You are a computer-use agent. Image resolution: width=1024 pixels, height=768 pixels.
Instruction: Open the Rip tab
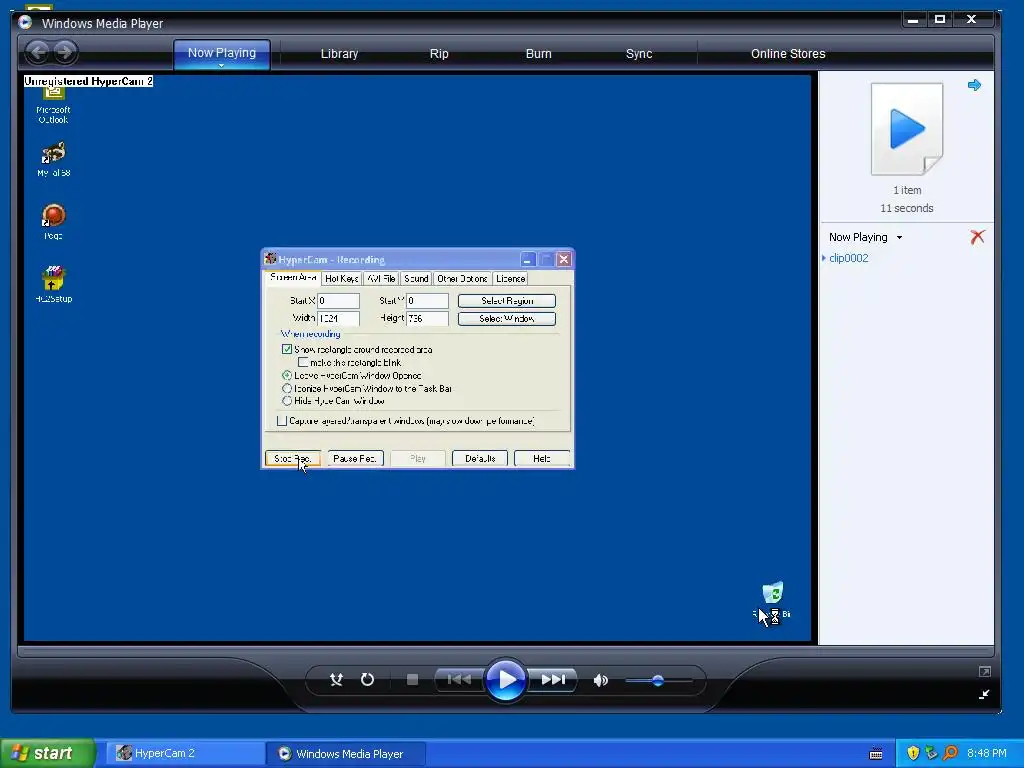pyautogui.click(x=439, y=54)
